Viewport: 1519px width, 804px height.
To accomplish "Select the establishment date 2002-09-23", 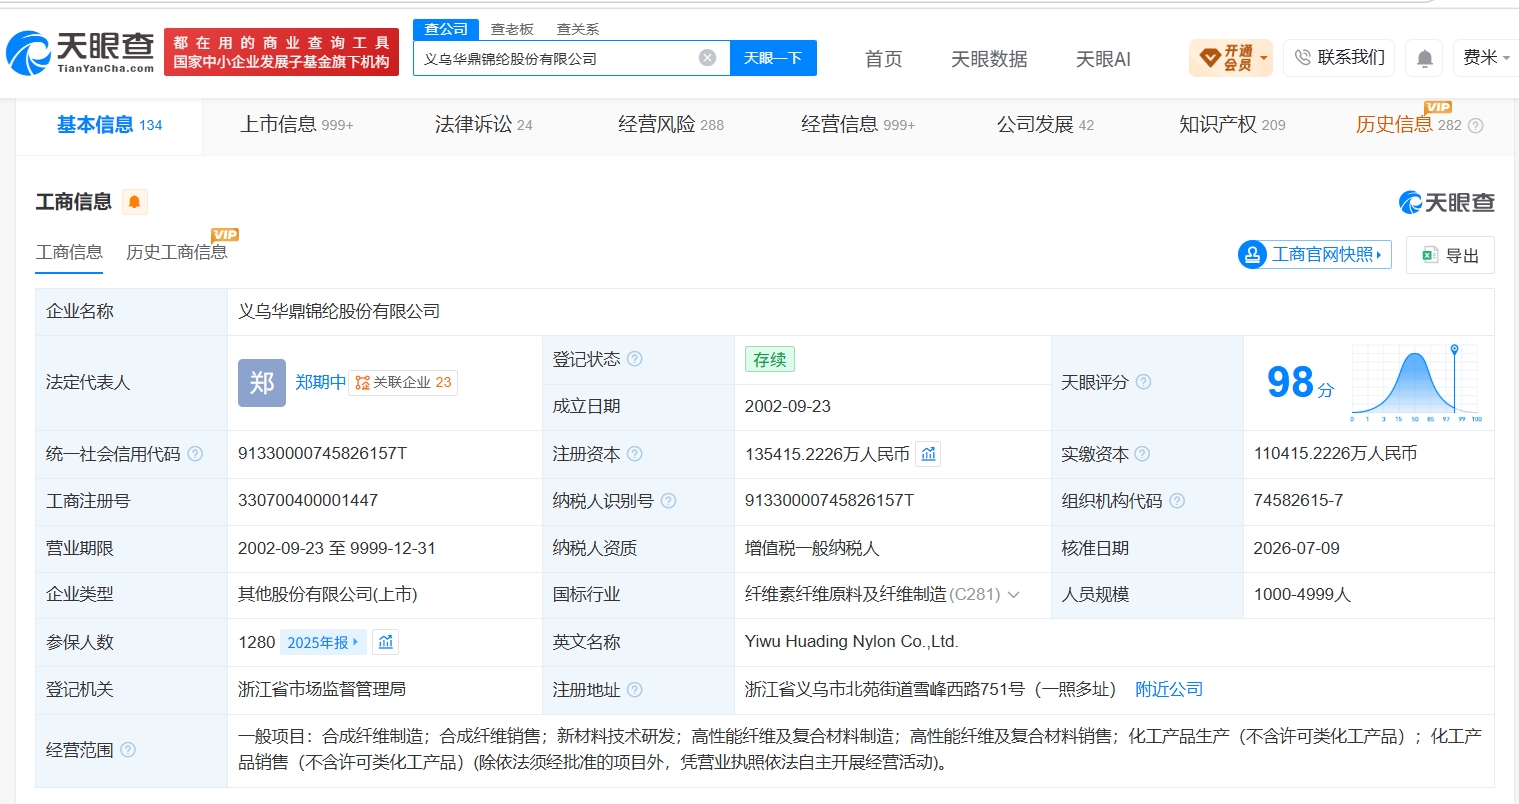I will 788,406.
